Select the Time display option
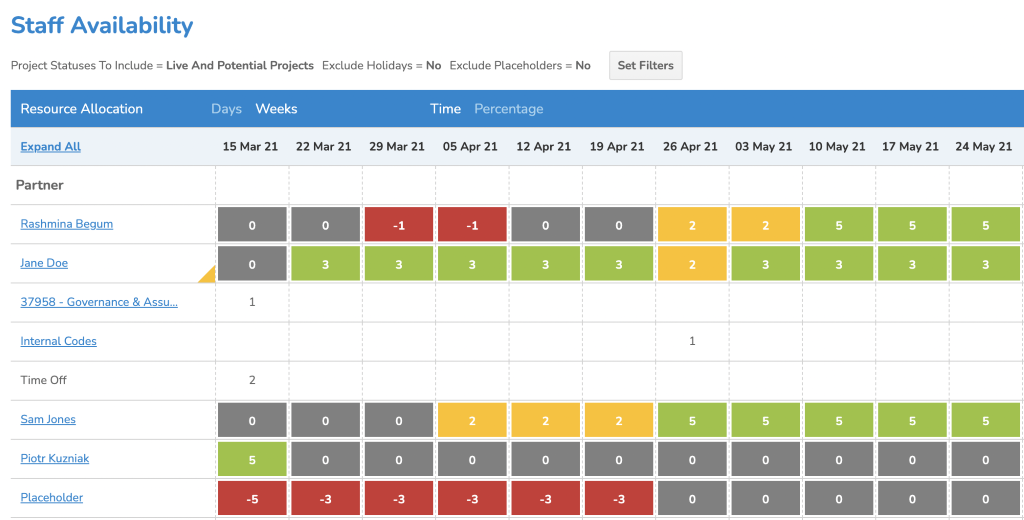Viewport: 1024px width, 520px height. (445, 109)
